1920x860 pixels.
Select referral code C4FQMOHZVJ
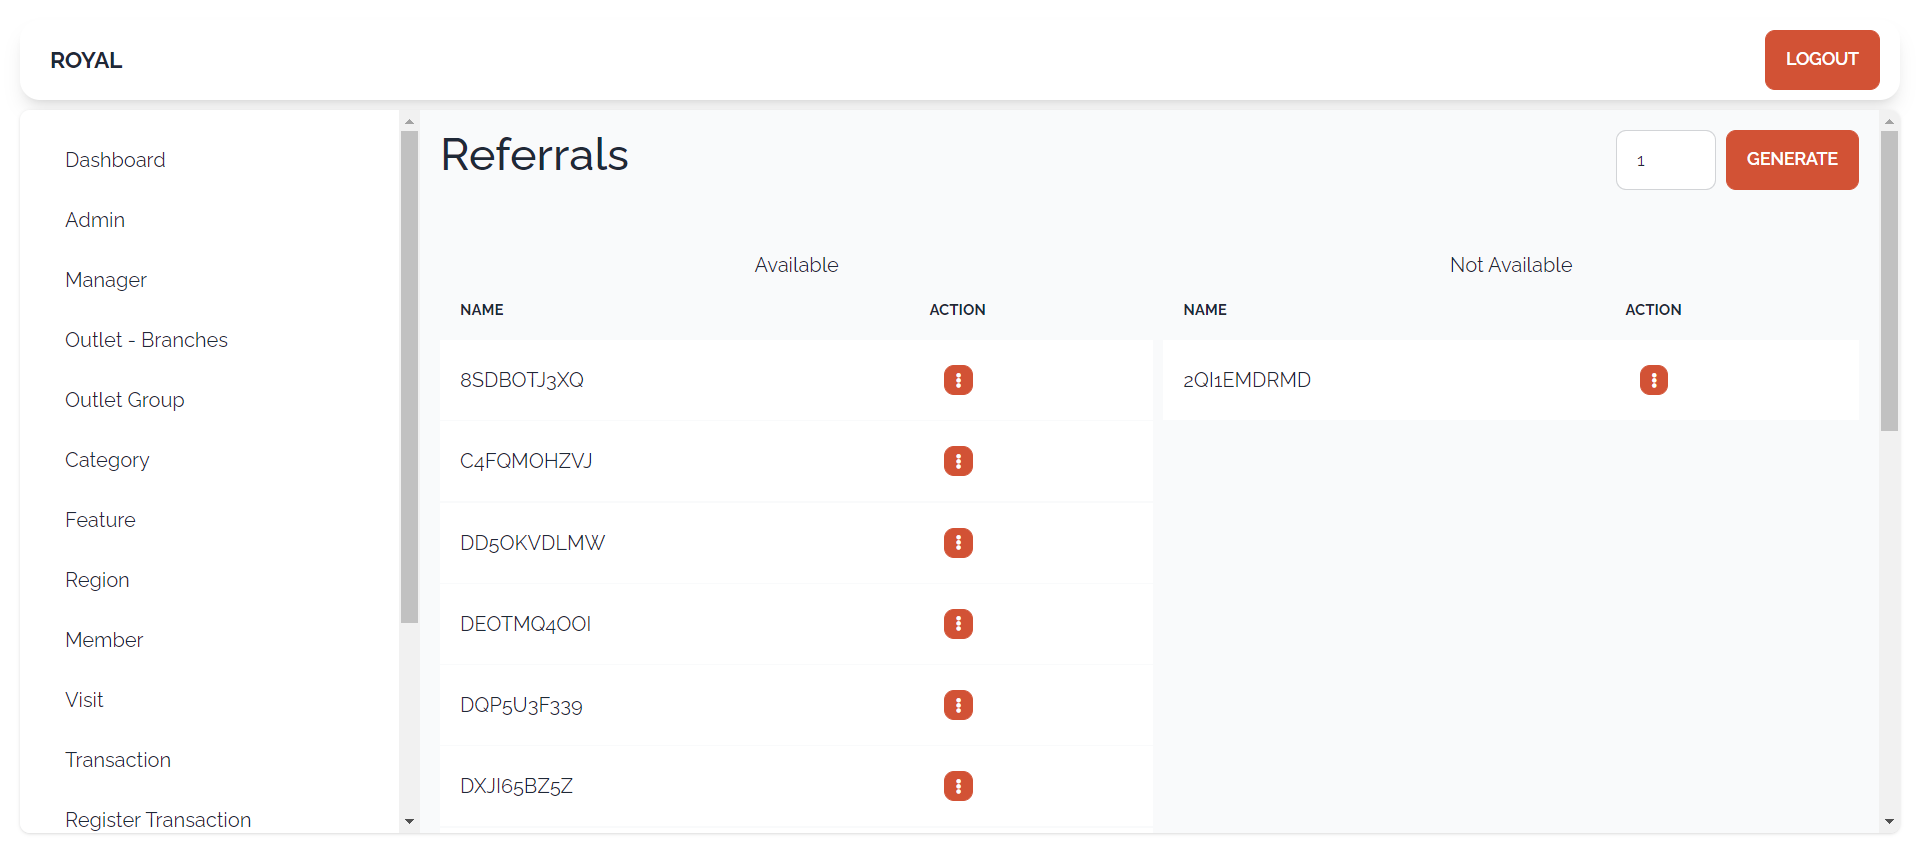(x=526, y=461)
